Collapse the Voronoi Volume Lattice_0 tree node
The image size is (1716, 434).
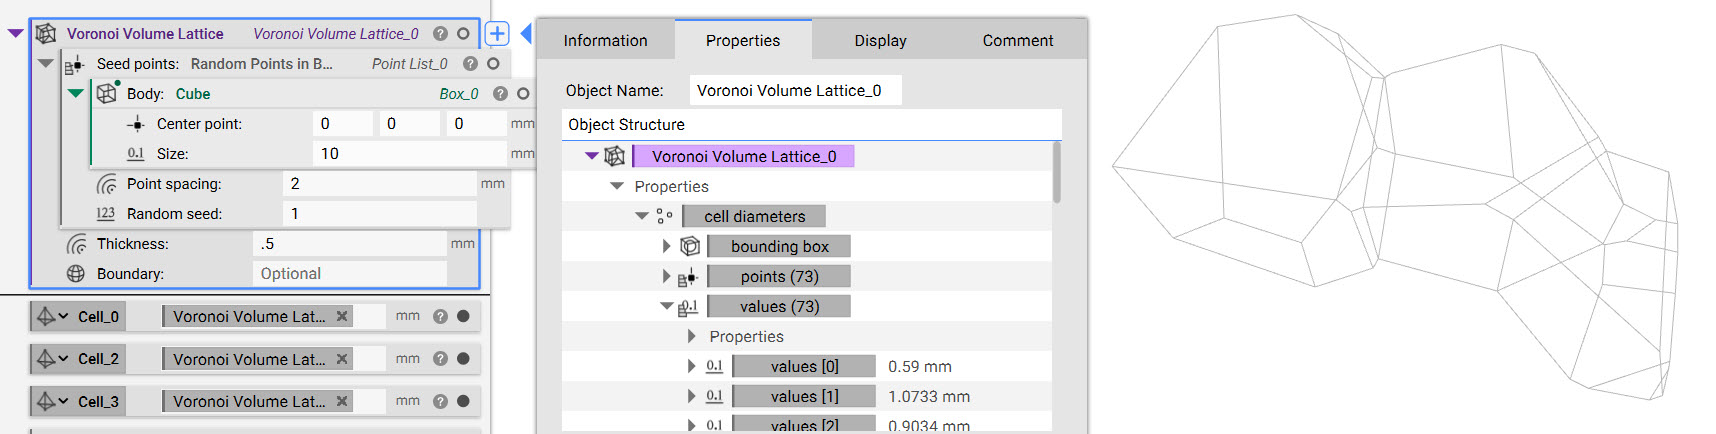pos(592,156)
